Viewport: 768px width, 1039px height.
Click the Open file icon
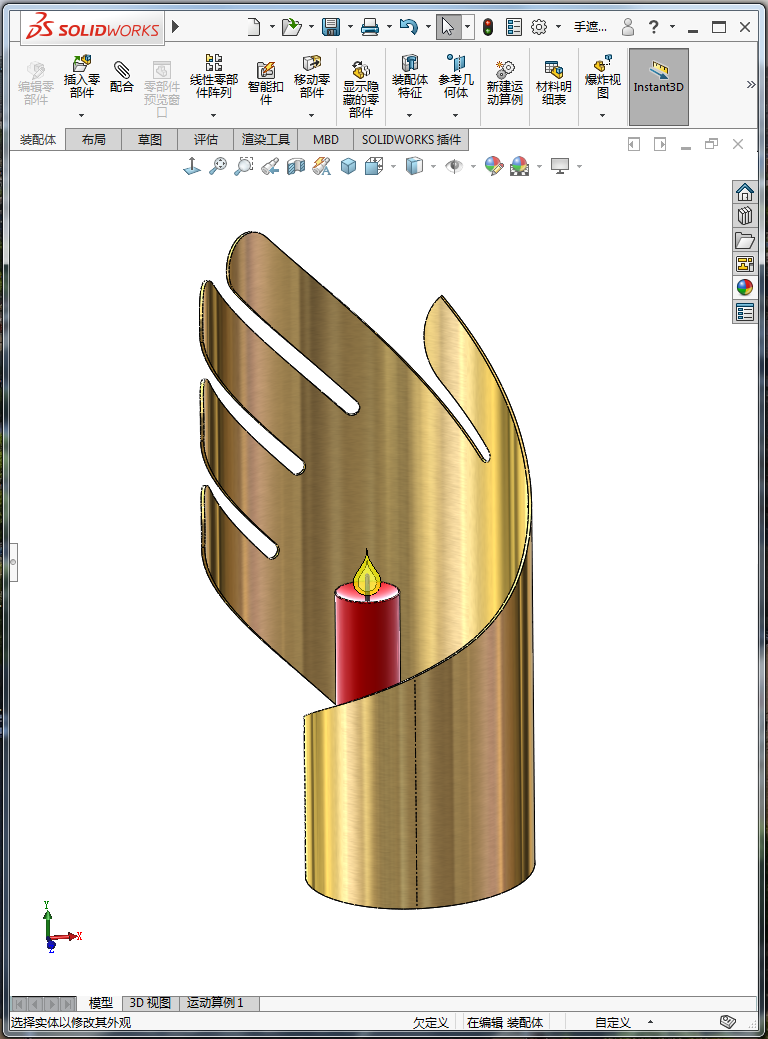(x=291, y=27)
